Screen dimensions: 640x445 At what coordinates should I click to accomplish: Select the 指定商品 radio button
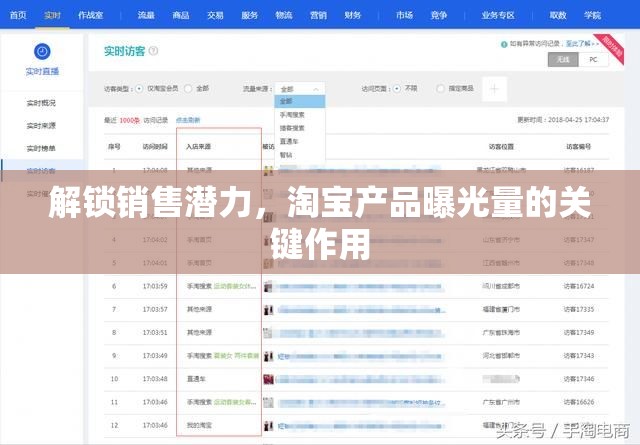[440, 89]
